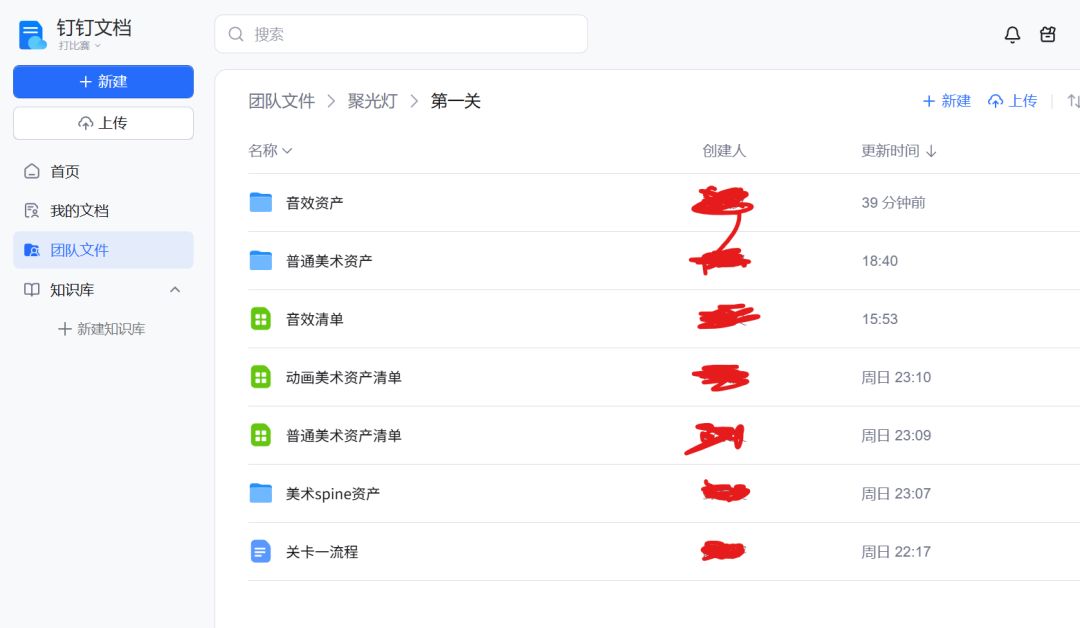Screen dimensions: 1080x628
Task: Click the 普通美术资产清单 spreadsheet icon
Action: pyautogui.click(x=260, y=435)
